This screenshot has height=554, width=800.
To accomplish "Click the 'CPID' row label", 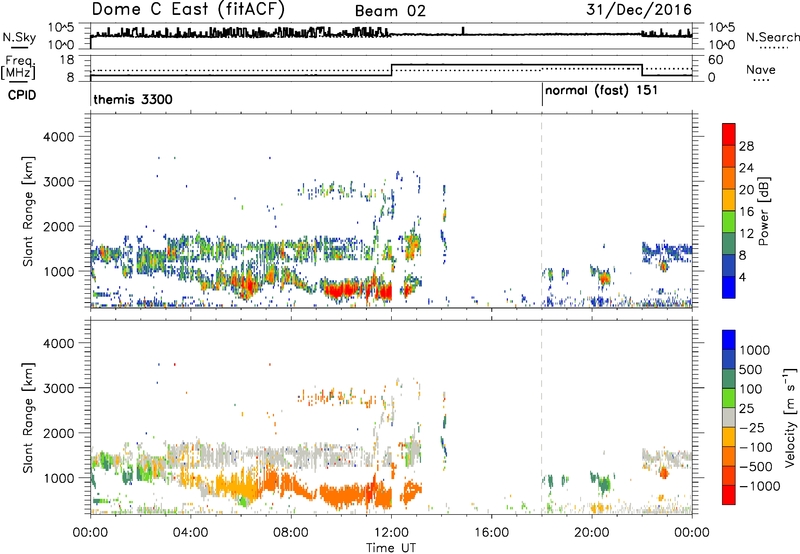I will [22, 95].
